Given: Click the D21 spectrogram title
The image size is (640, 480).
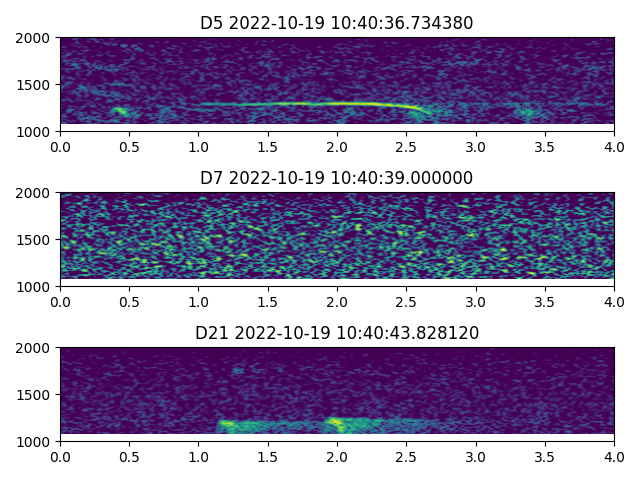Looking at the screenshot, I should (337, 333).
